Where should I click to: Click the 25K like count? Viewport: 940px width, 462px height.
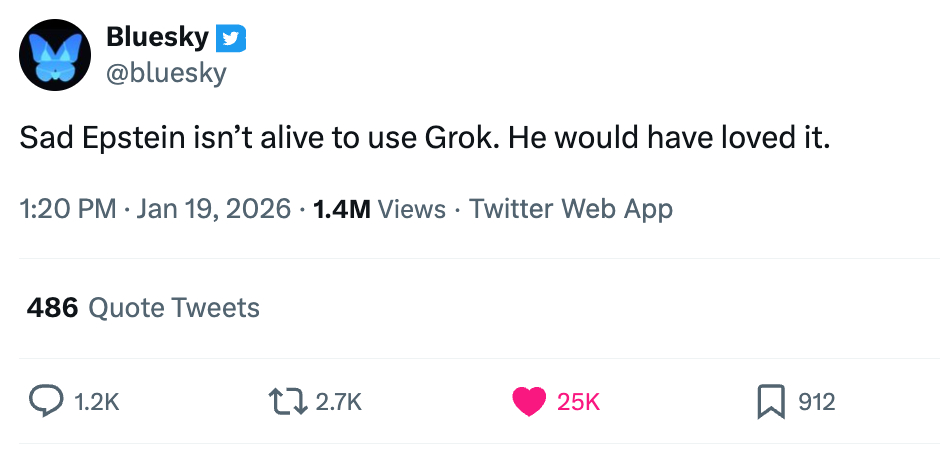578,402
